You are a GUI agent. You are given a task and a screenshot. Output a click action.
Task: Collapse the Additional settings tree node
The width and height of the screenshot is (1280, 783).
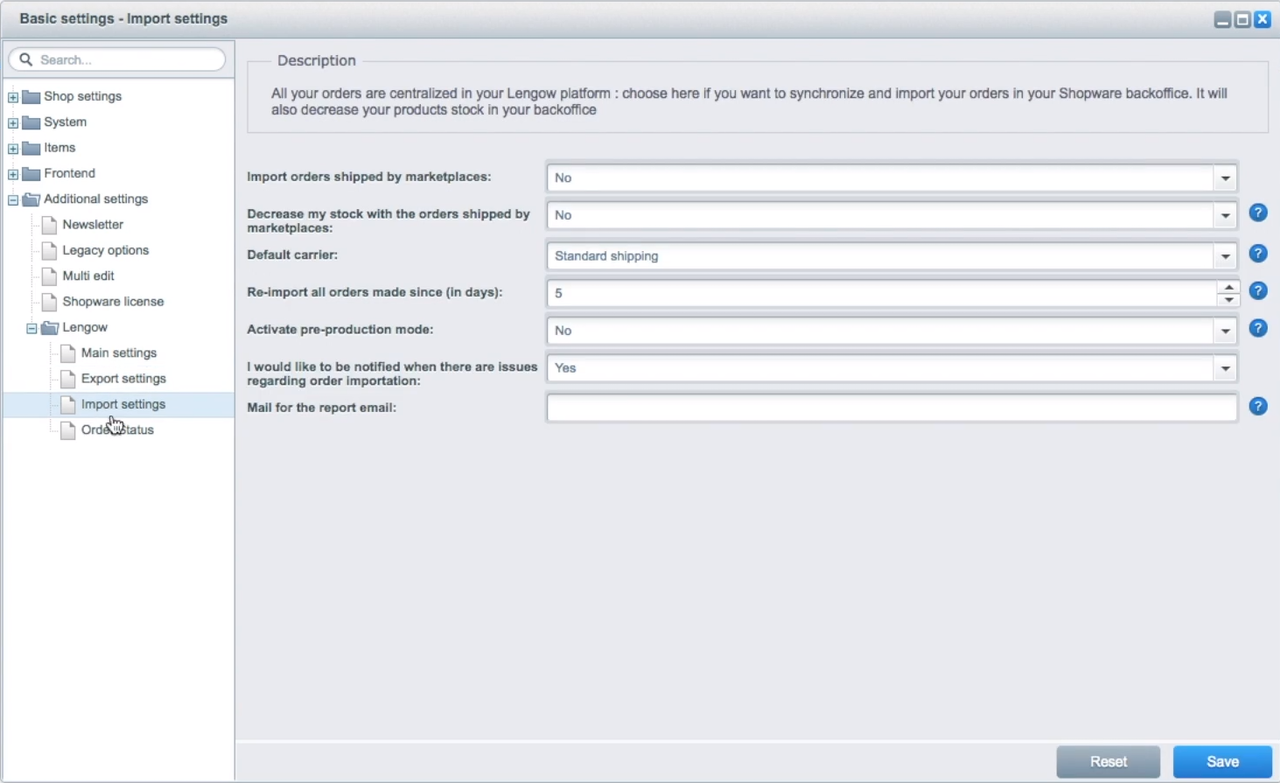point(13,200)
